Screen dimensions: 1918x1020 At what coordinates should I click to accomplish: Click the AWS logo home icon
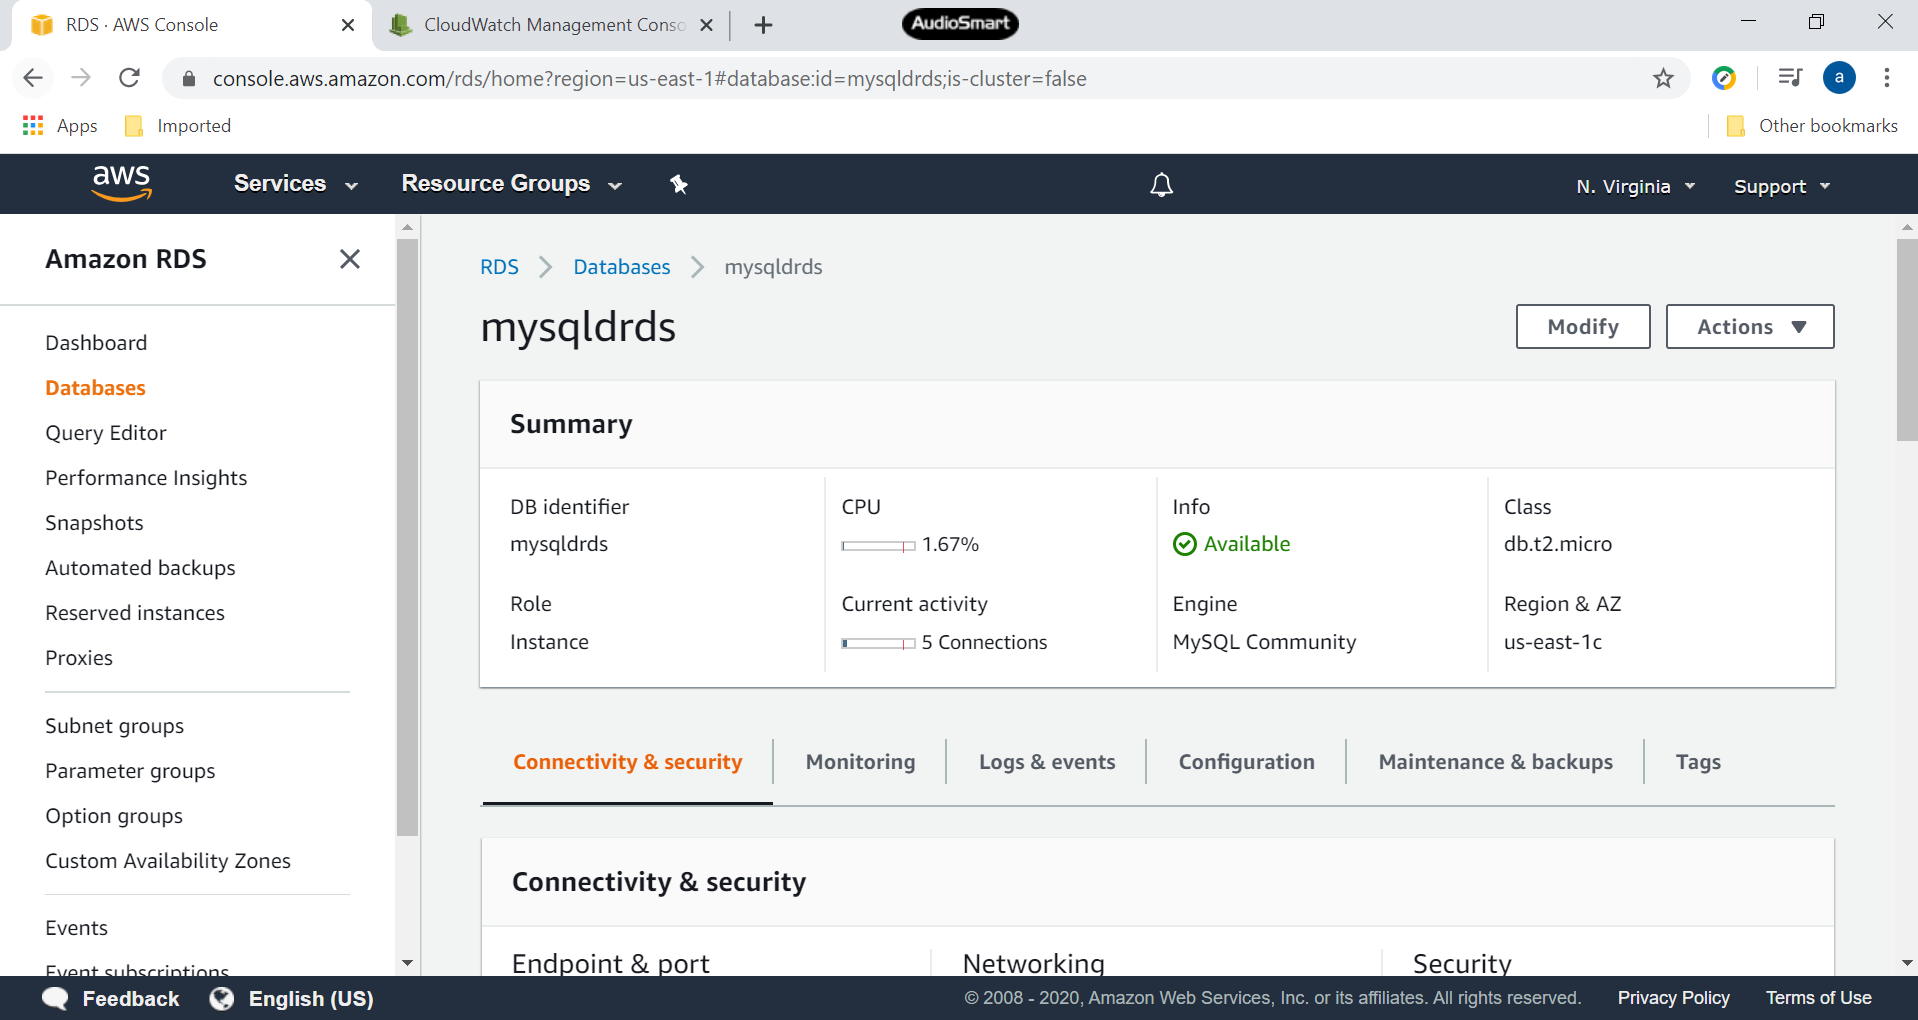pyautogui.click(x=121, y=183)
